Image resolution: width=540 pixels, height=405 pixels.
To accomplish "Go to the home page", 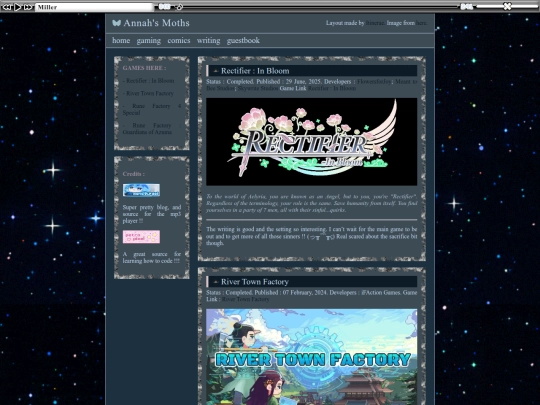I will click(121, 40).
